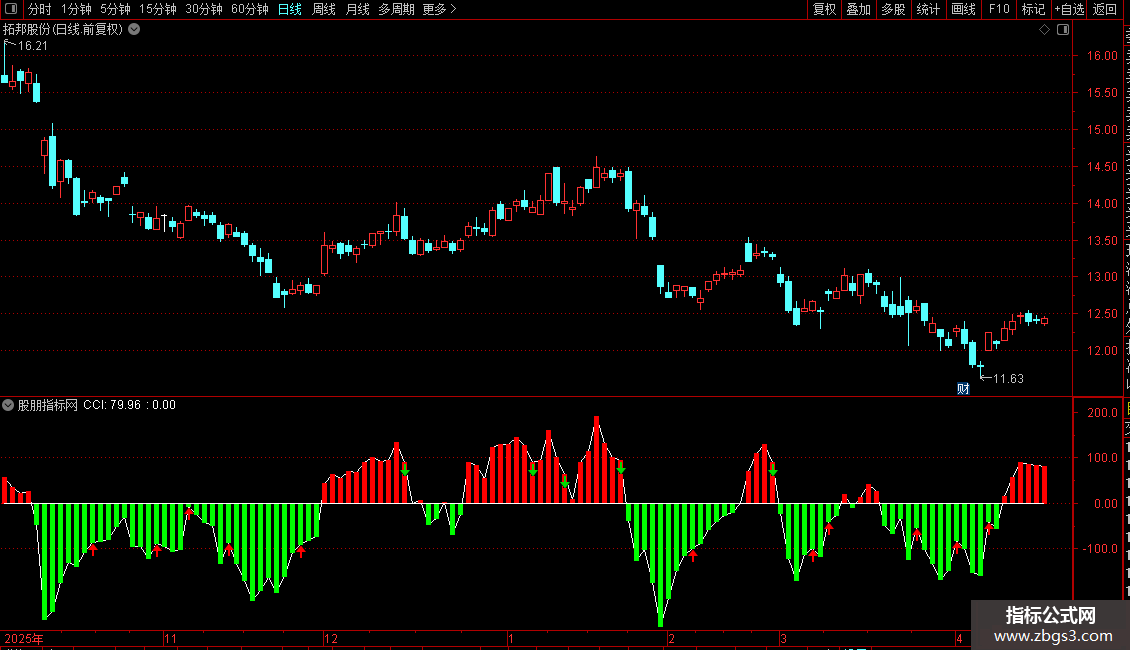Activate the 画线 drawing tool

pyautogui.click(x=963, y=9)
